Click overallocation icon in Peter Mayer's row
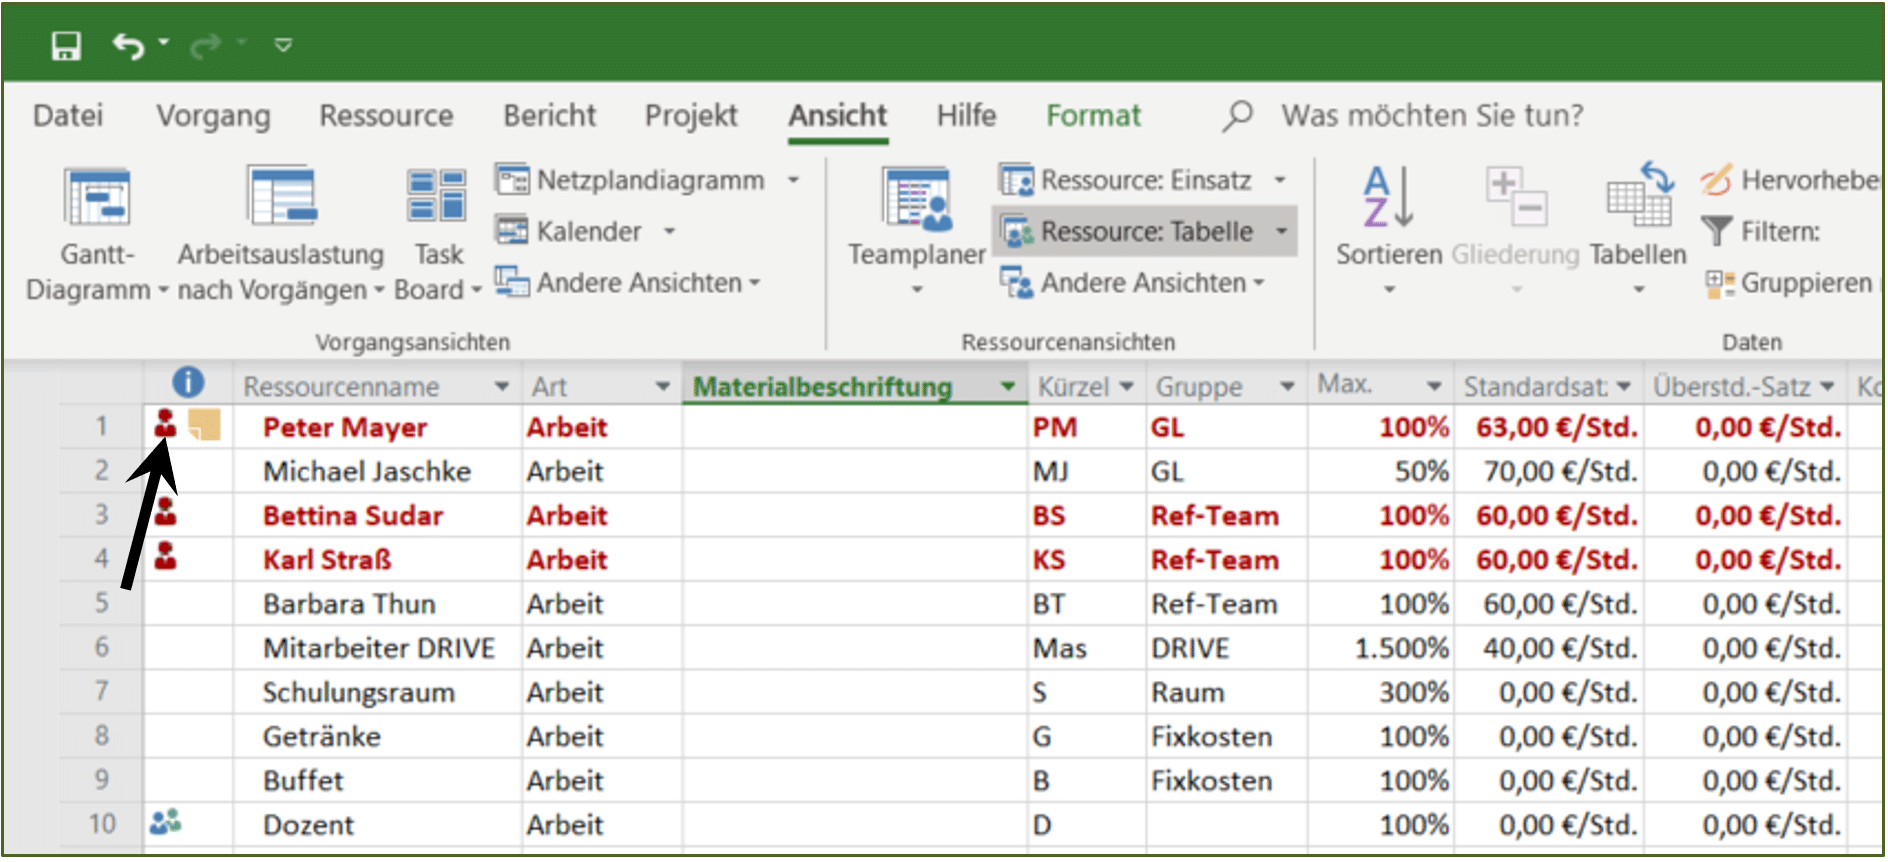 click(x=165, y=424)
